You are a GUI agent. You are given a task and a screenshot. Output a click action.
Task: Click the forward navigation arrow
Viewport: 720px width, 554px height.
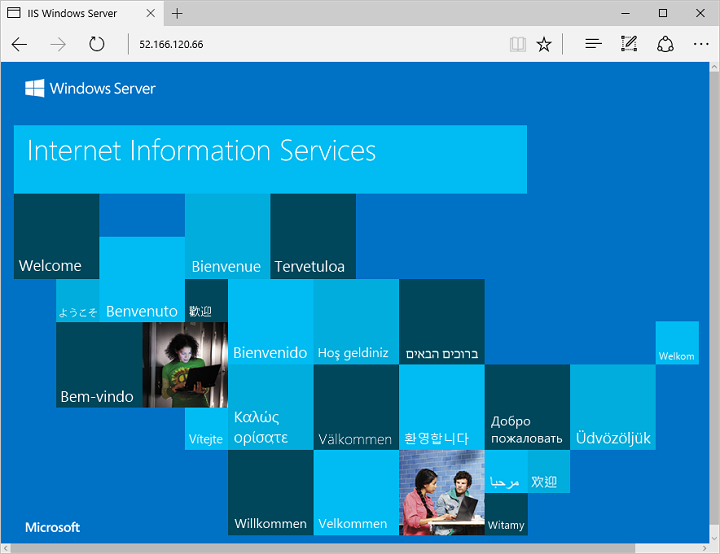coord(58,45)
